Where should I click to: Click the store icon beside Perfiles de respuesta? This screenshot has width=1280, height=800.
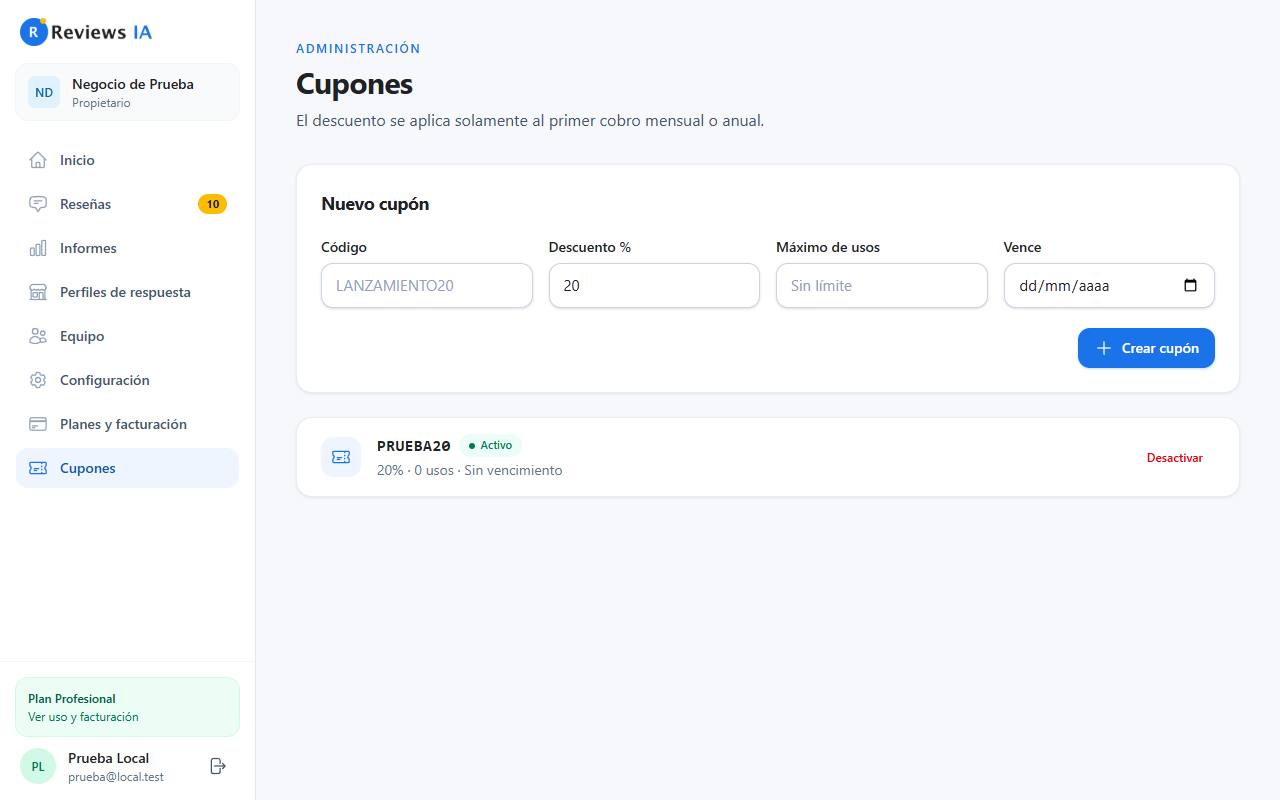38,292
